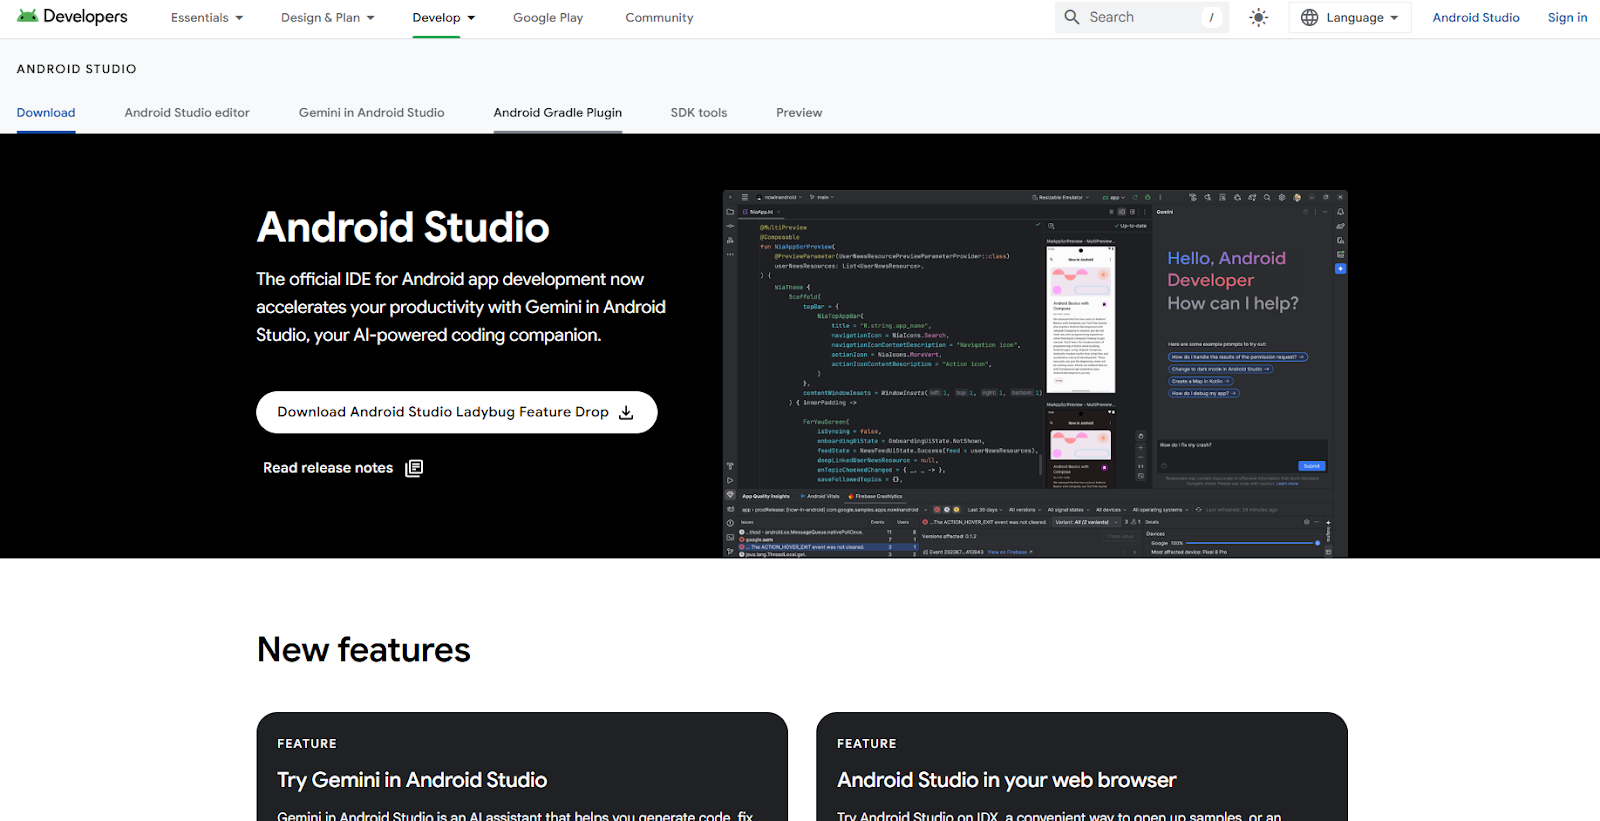Click the Android Developers logo
Image resolution: width=1600 pixels, height=821 pixels.
tap(72, 17)
